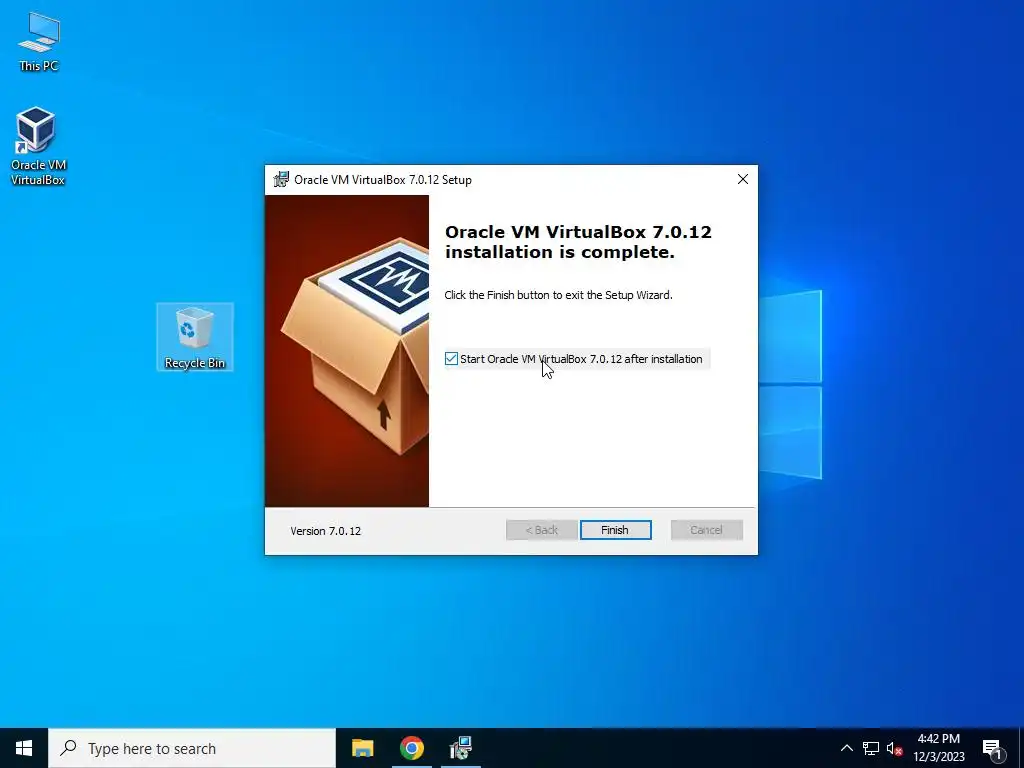Launch Google Chrome from taskbar
Screen dimensions: 1024x768
[411, 748]
